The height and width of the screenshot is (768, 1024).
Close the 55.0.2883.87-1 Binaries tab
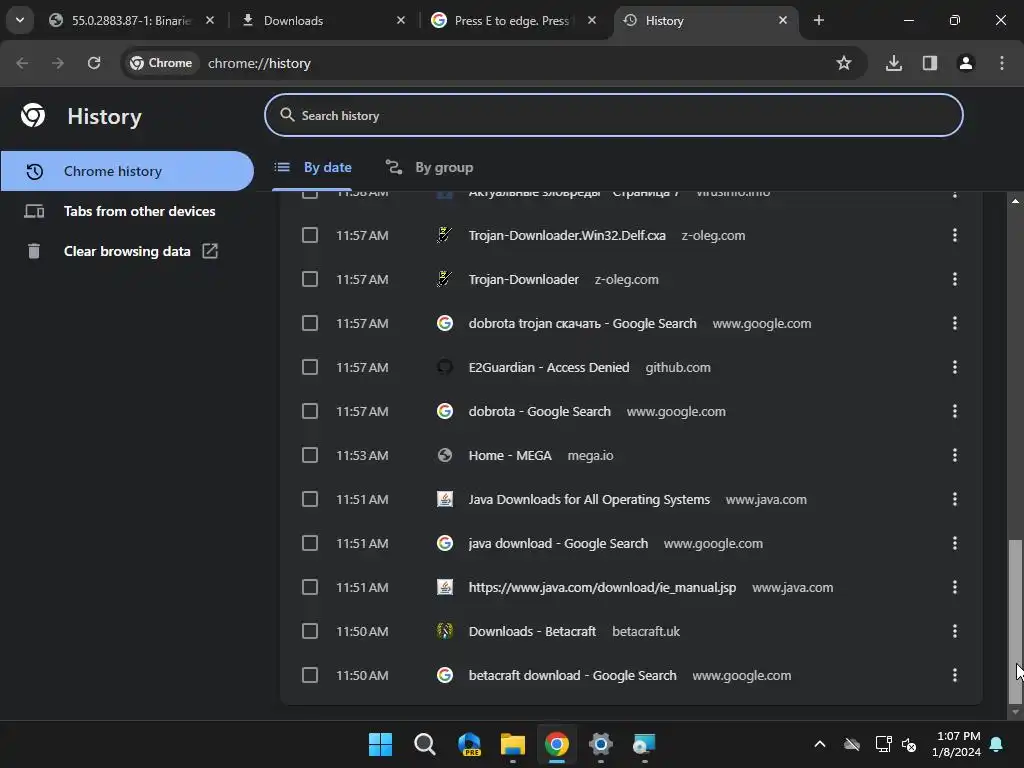[210, 20]
